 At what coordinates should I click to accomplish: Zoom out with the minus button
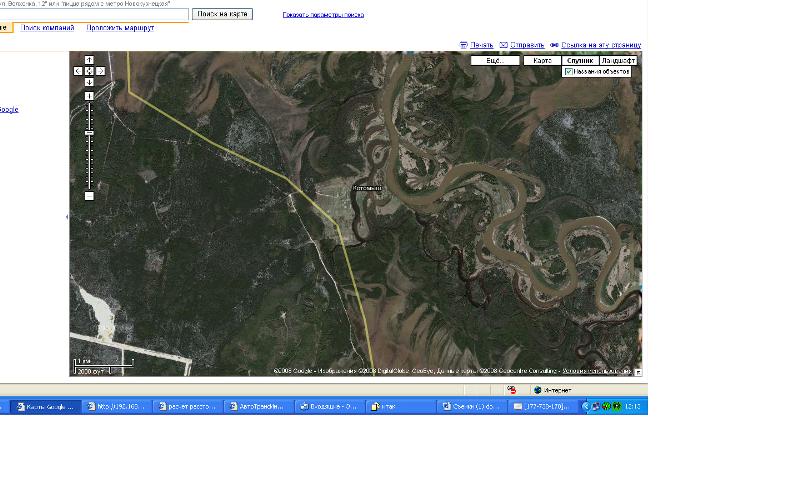coord(89,196)
